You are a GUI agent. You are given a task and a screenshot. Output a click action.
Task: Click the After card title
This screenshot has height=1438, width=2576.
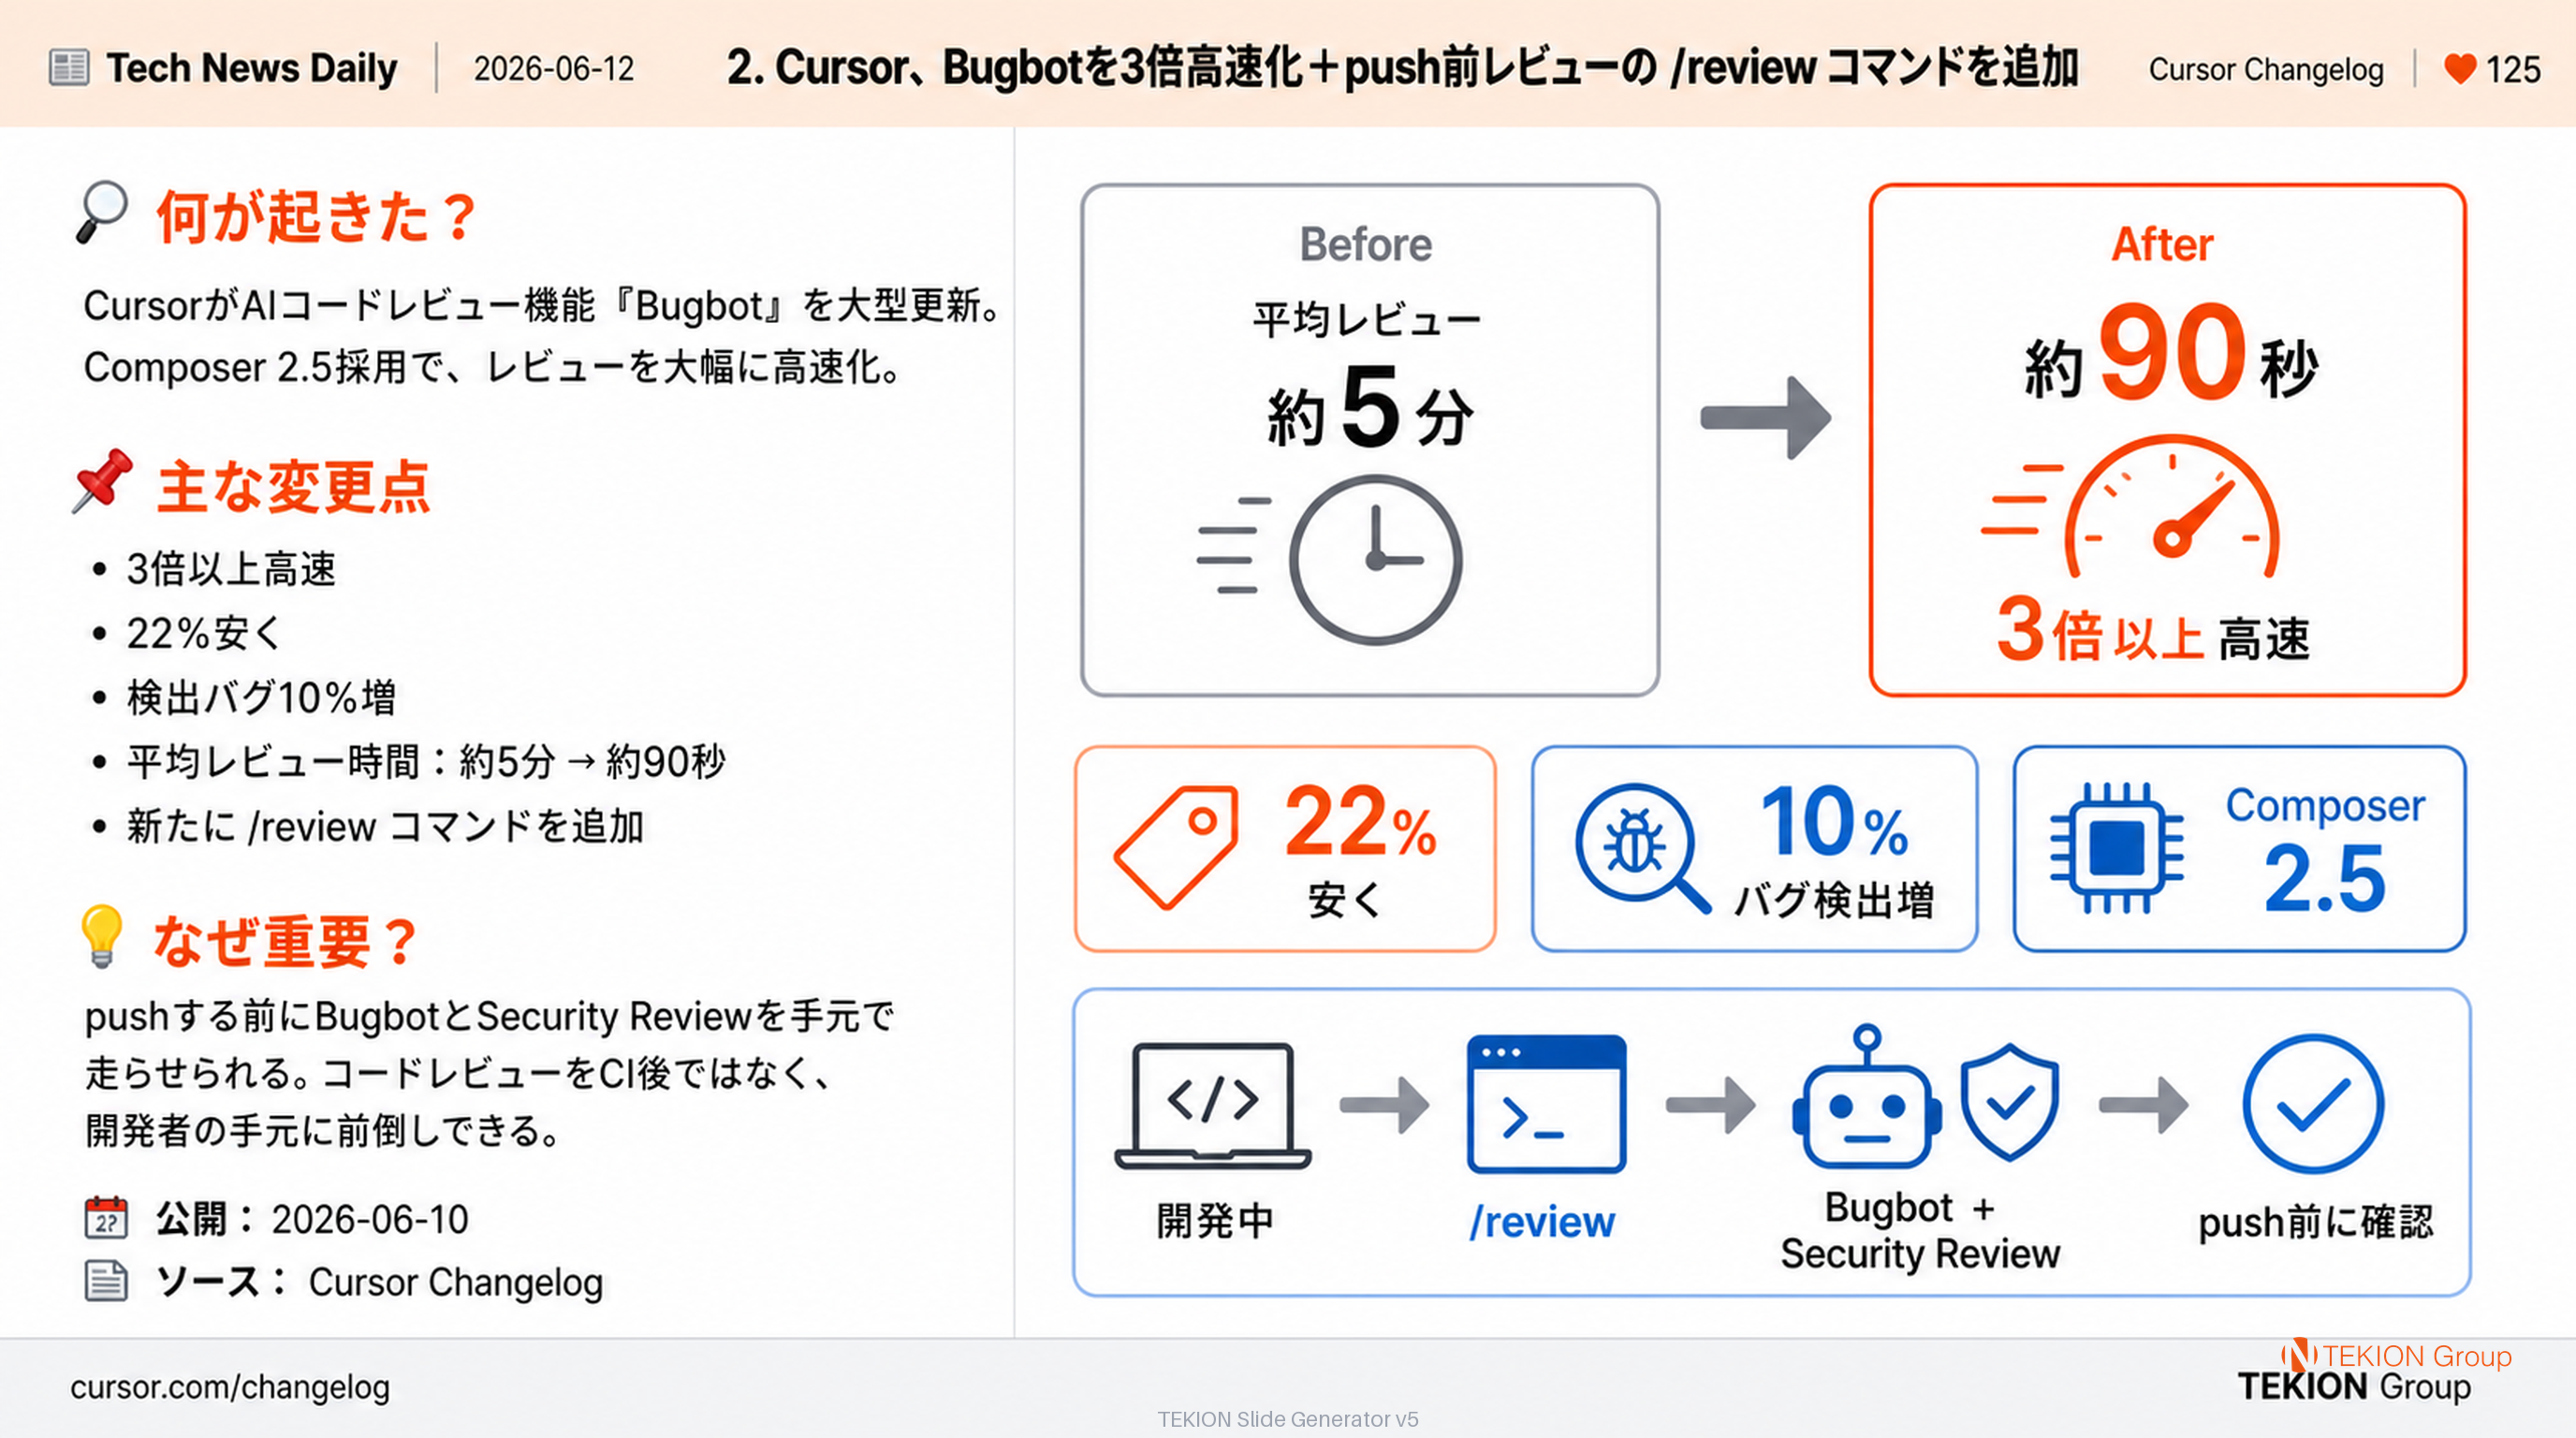(2162, 244)
